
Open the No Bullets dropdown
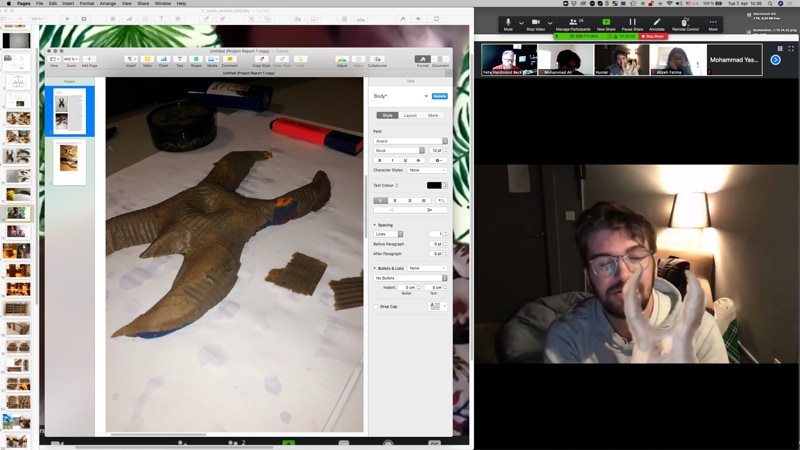(x=410, y=278)
